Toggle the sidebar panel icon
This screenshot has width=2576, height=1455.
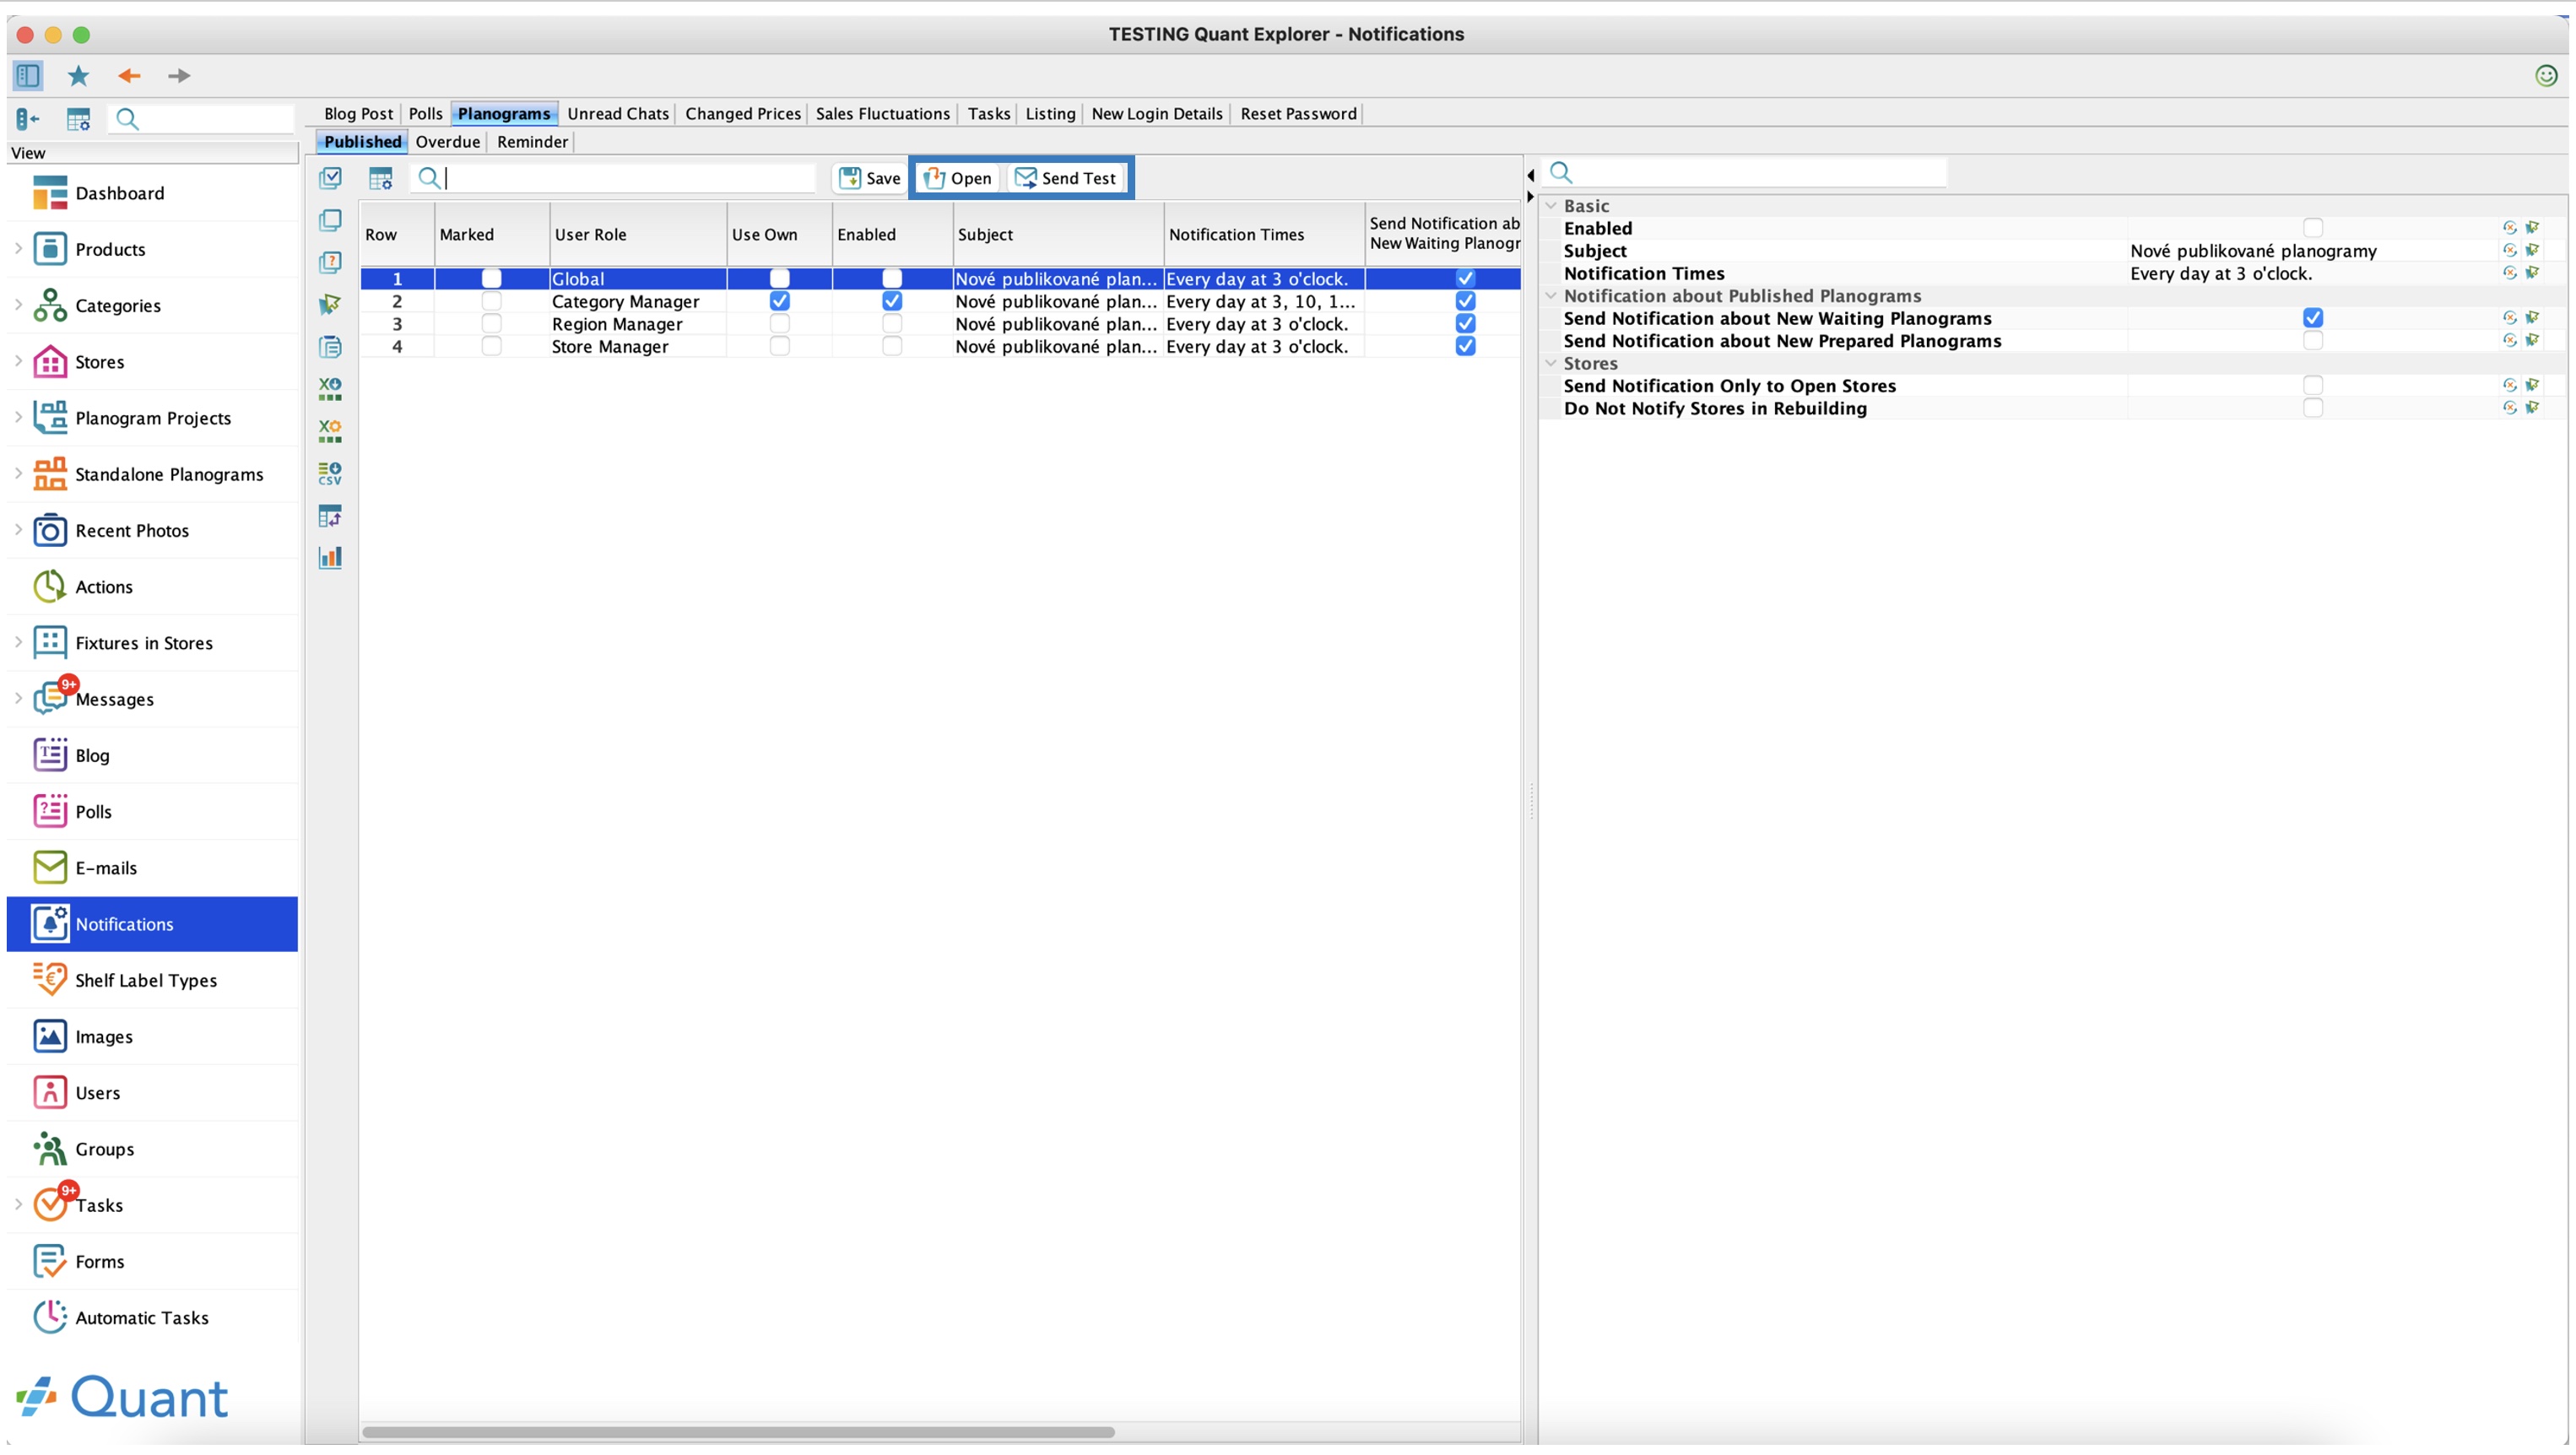(x=28, y=76)
